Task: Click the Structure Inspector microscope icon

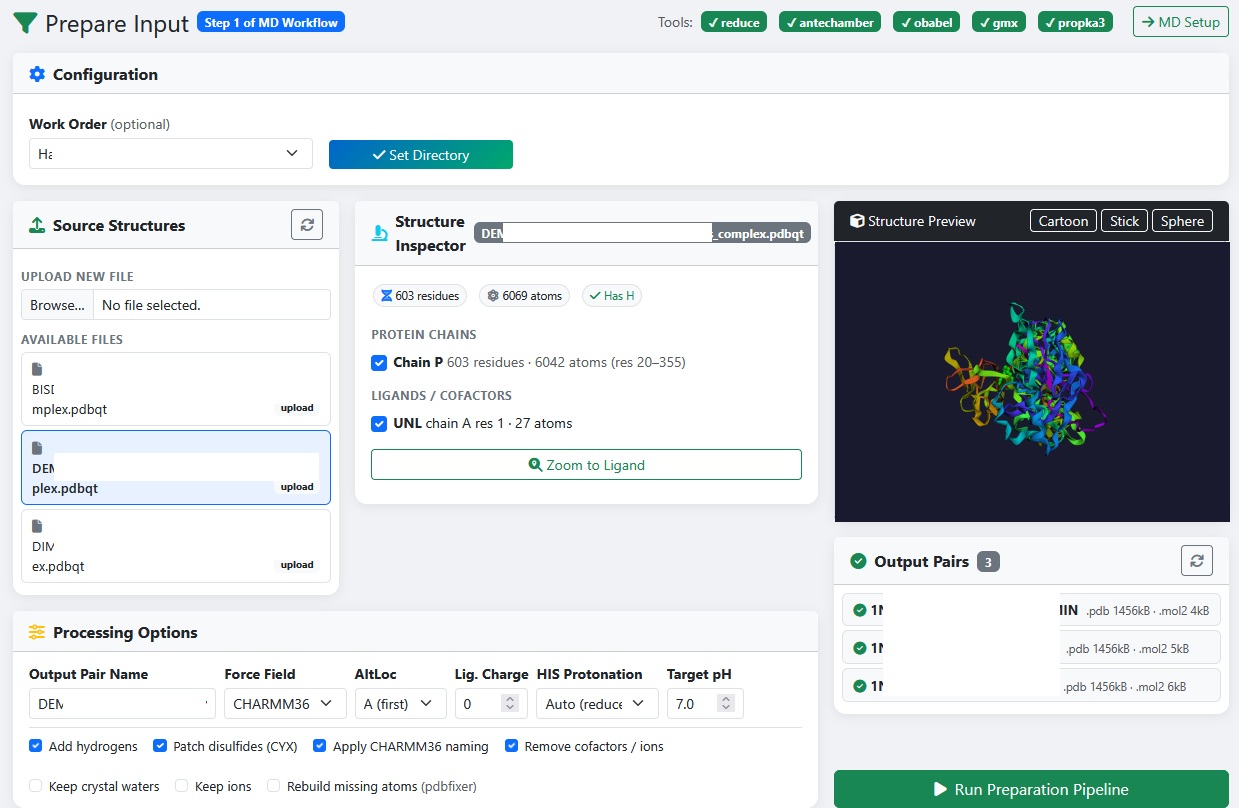Action: [380, 233]
